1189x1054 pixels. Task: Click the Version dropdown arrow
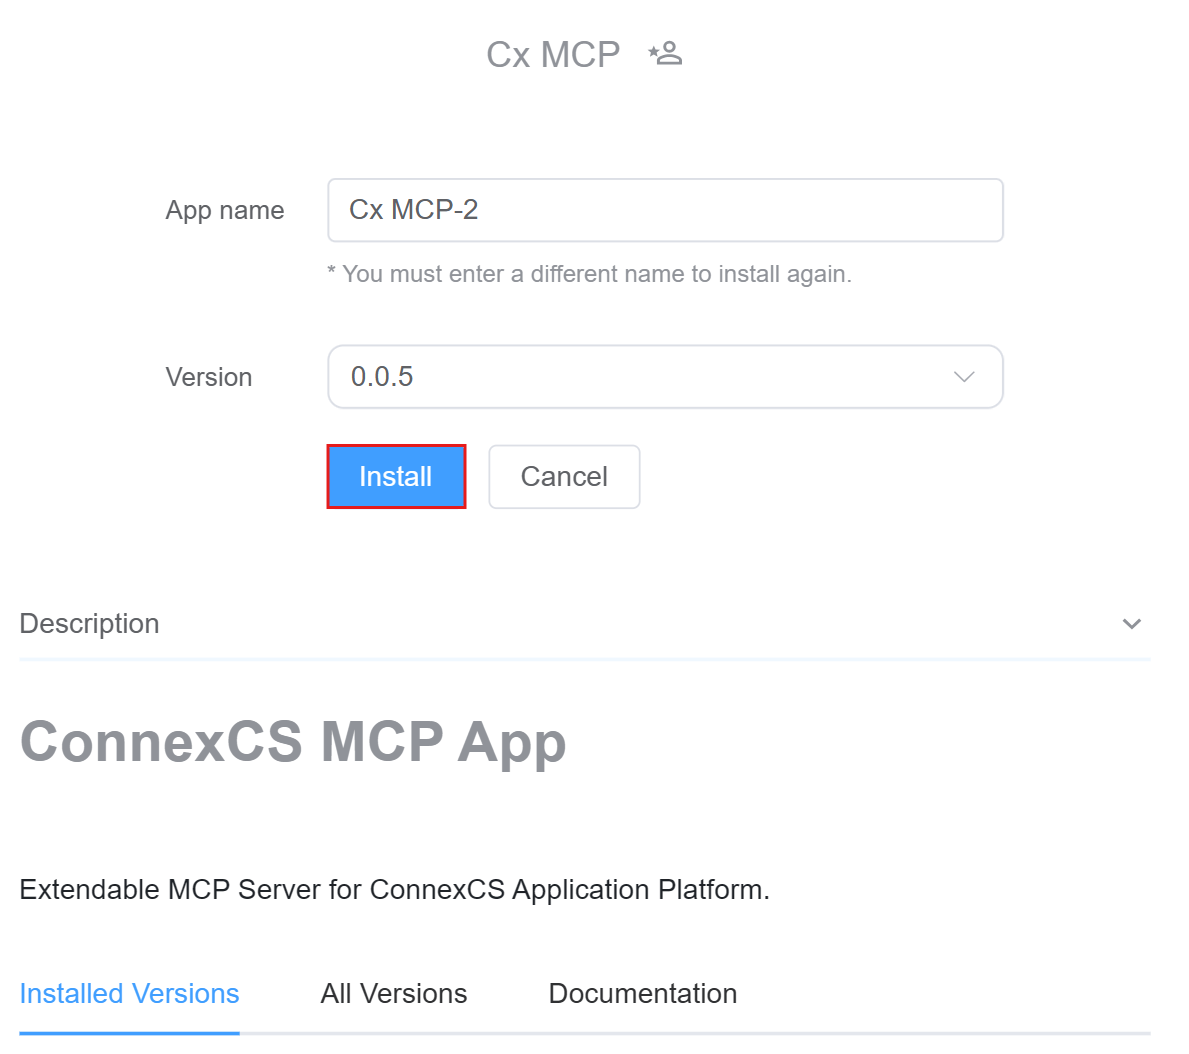pyautogui.click(x=964, y=377)
